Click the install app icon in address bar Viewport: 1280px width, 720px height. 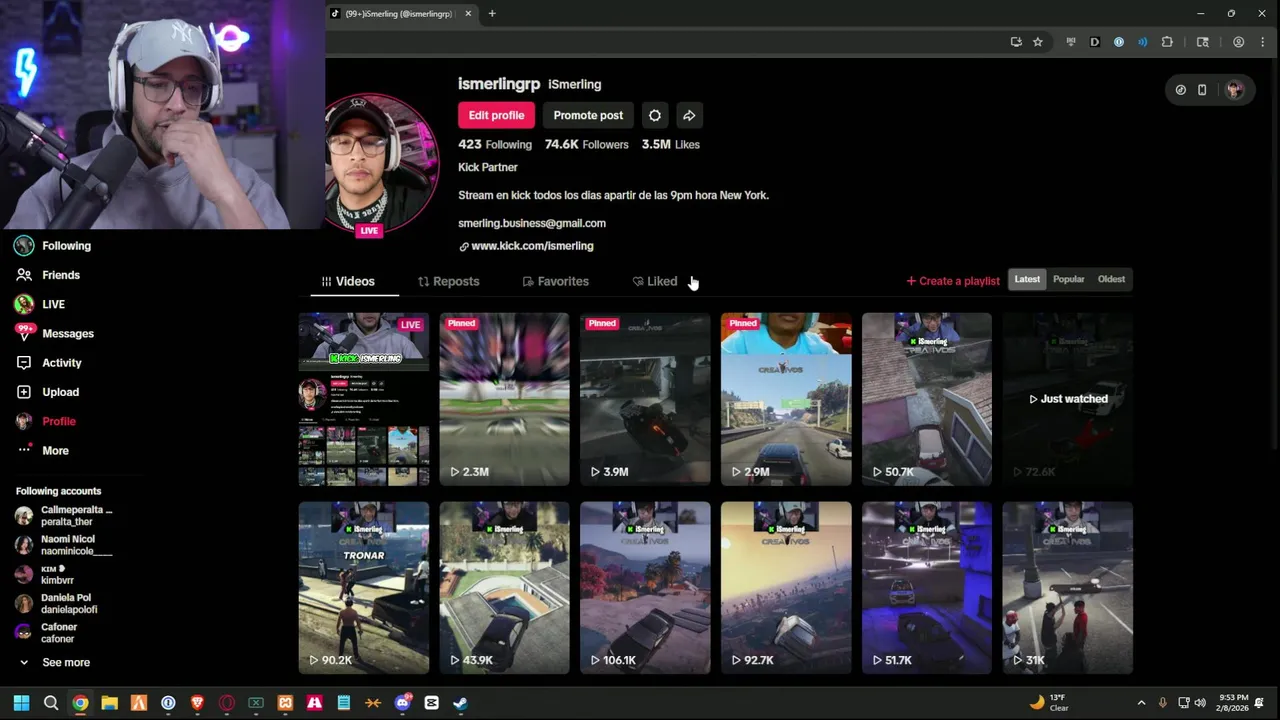click(x=1016, y=42)
